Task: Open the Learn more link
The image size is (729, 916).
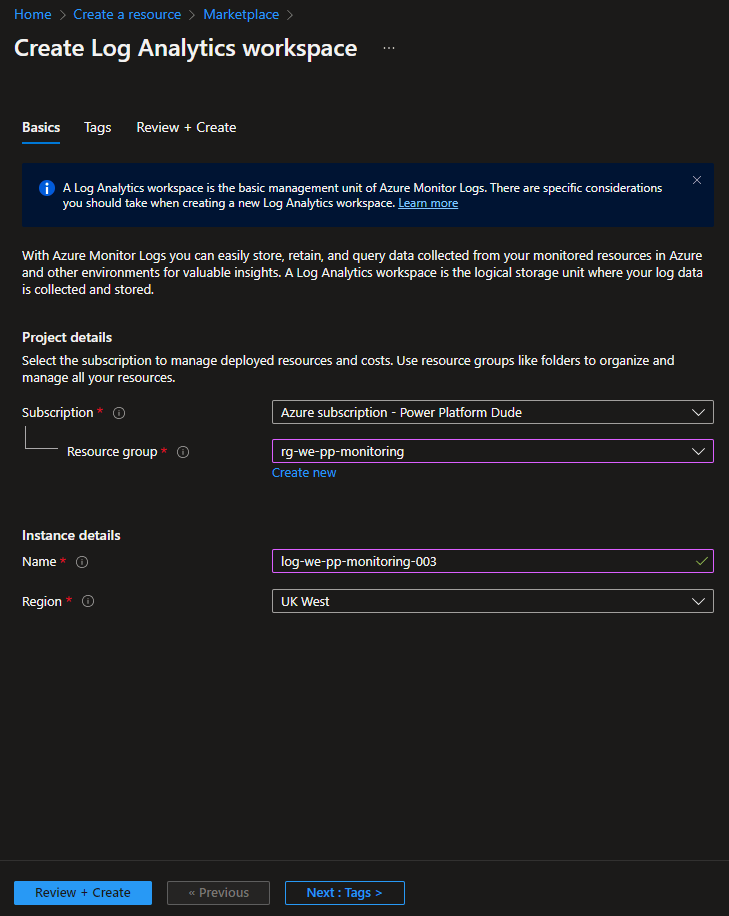Action: click(428, 203)
